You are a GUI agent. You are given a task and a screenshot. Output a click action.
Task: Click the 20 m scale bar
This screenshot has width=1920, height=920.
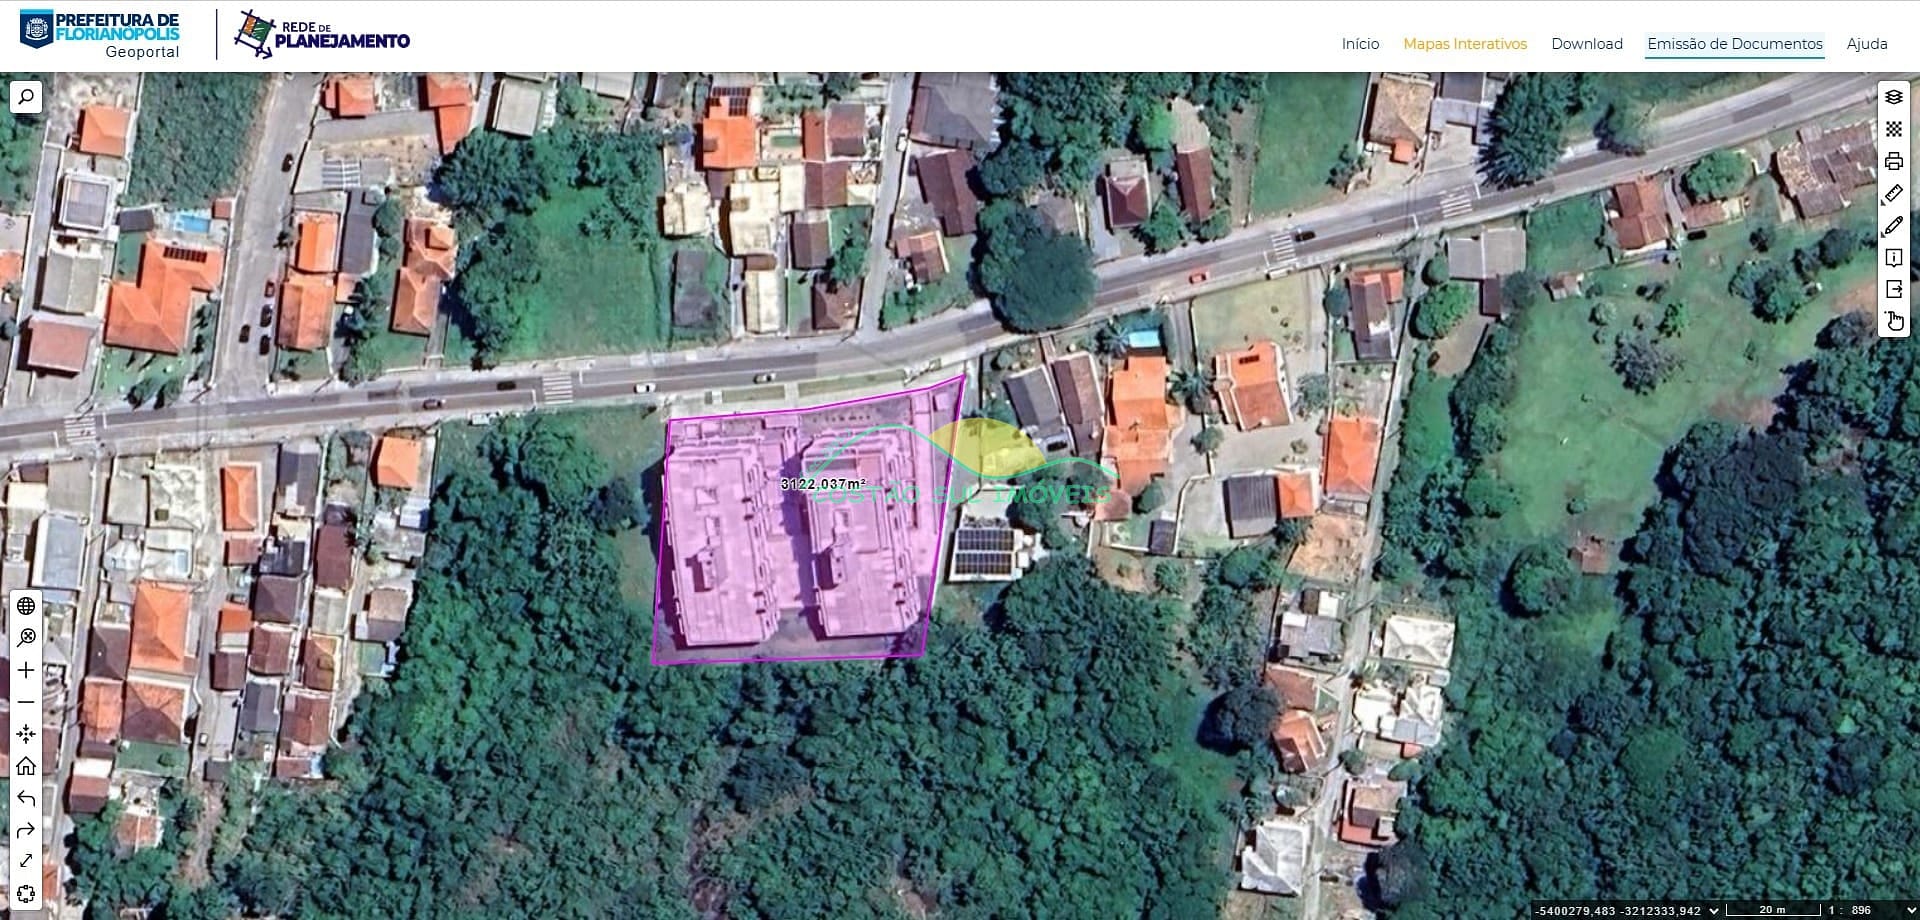(x=1768, y=910)
